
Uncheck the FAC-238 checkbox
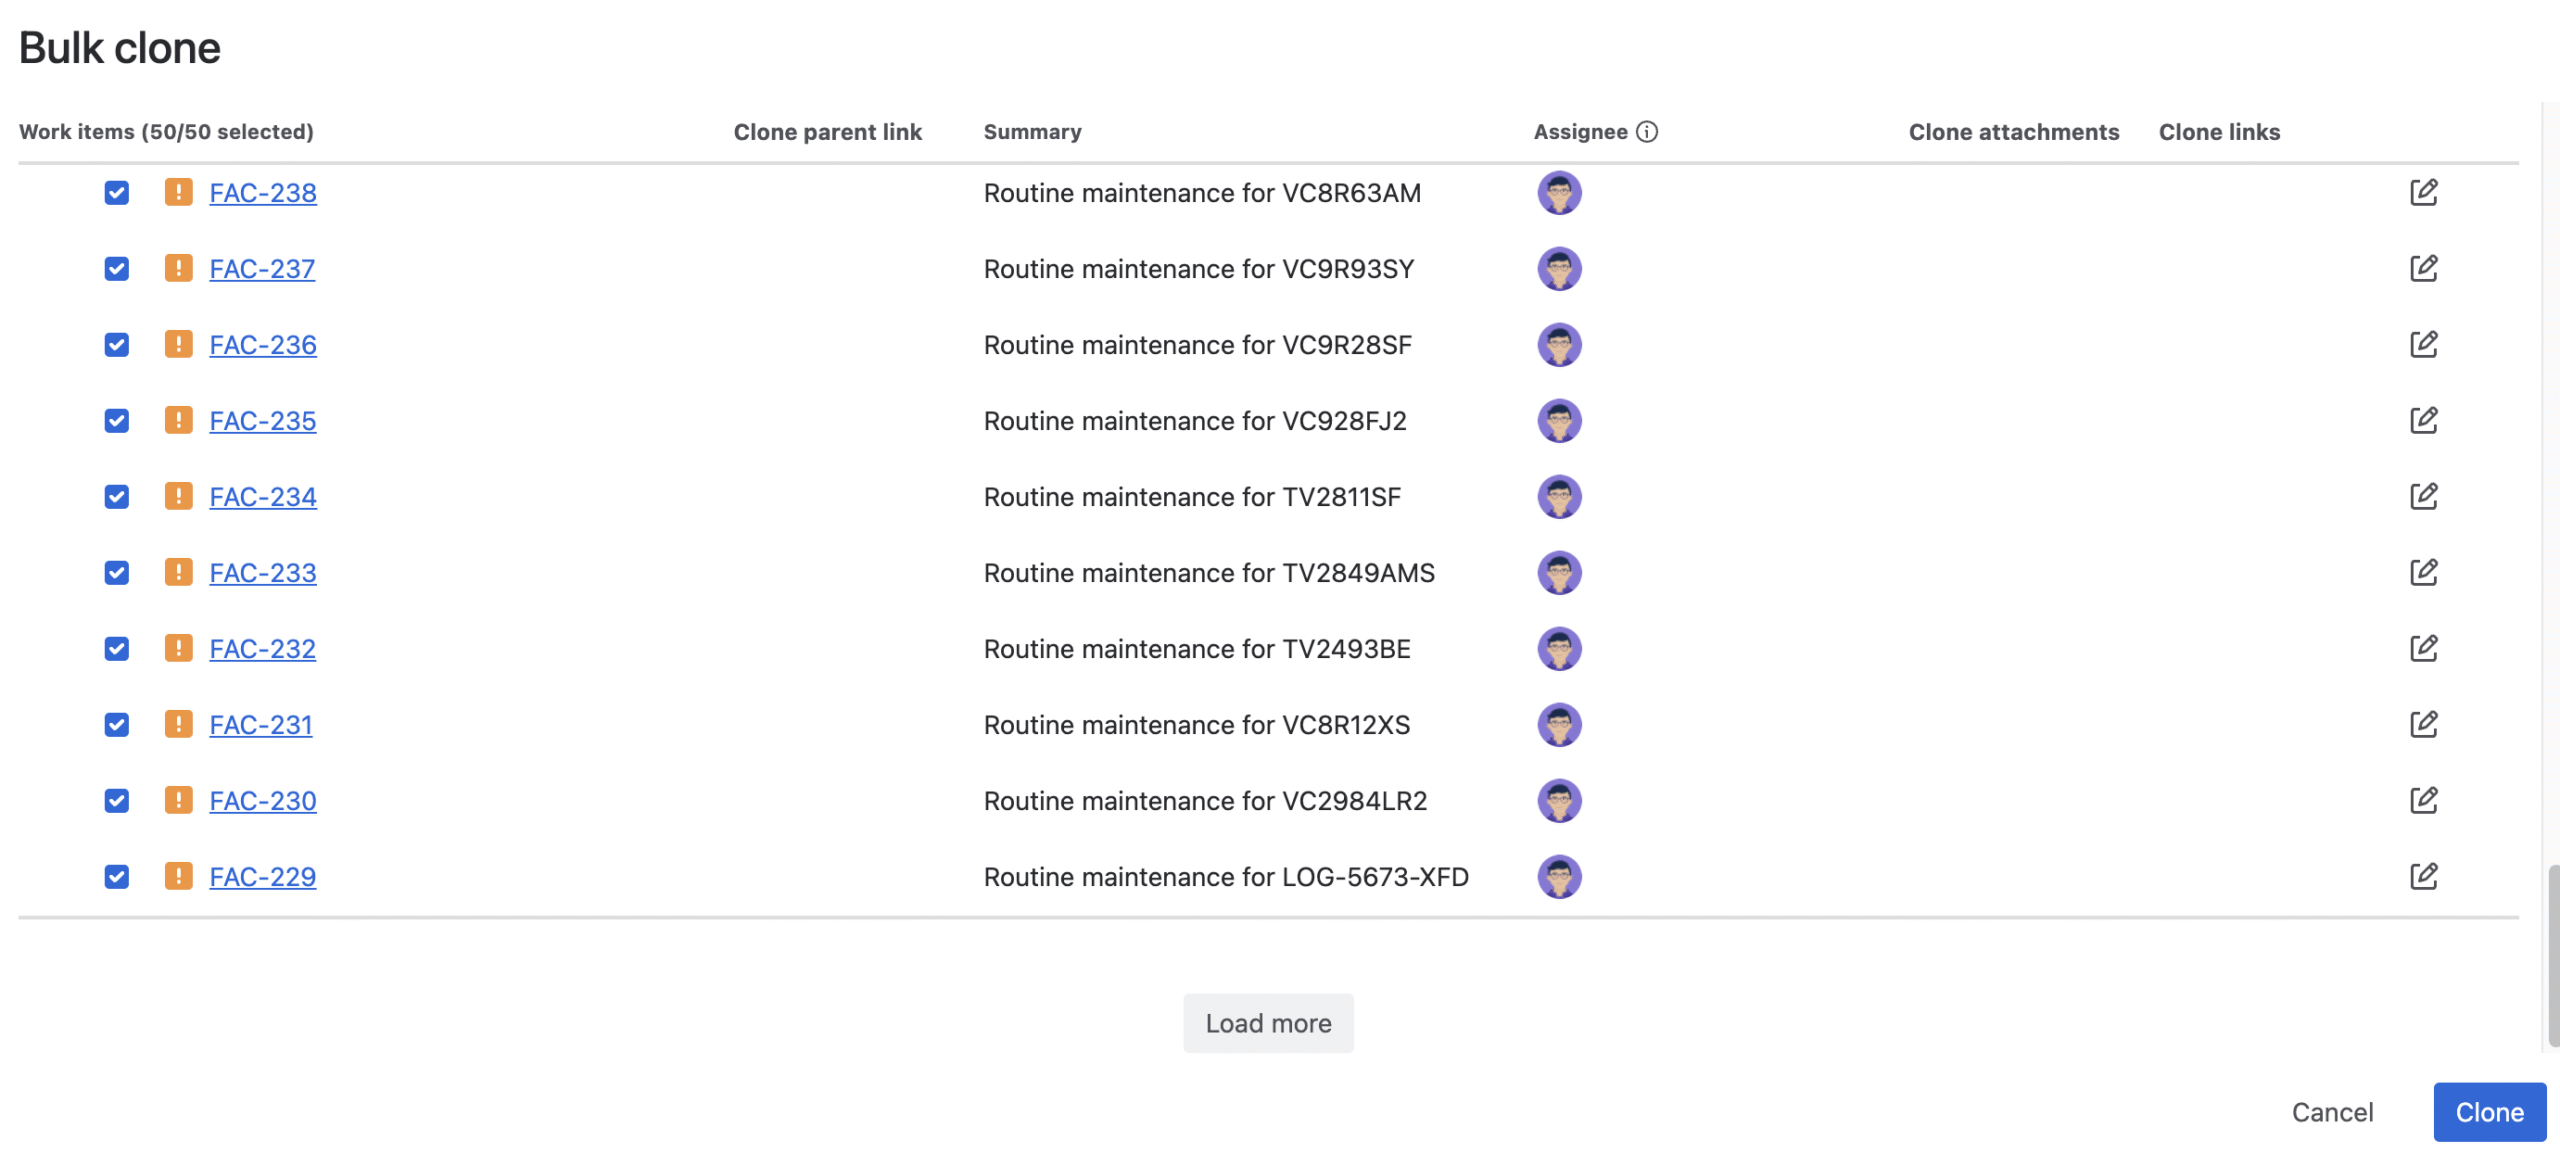point(117,192)
